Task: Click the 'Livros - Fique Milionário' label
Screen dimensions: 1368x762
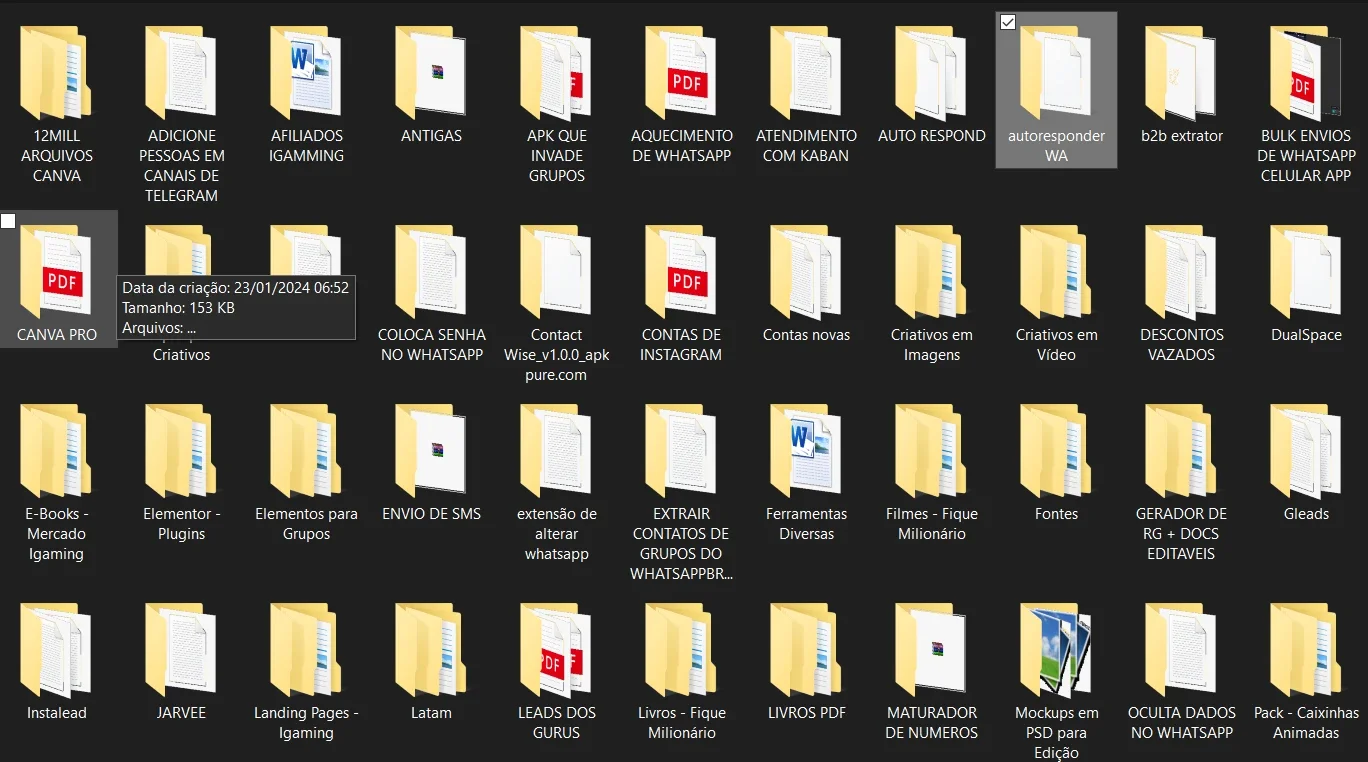Action: (681, 723)
